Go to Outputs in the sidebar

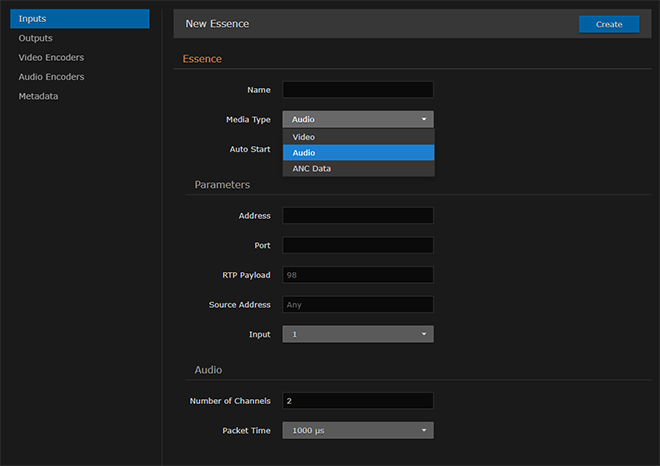36,38
